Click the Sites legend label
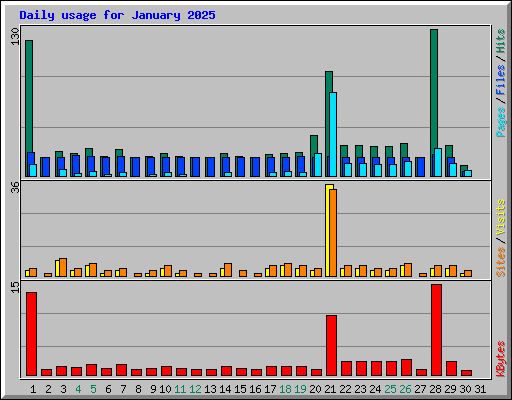The image size is (512, 400). pos(500,262)
